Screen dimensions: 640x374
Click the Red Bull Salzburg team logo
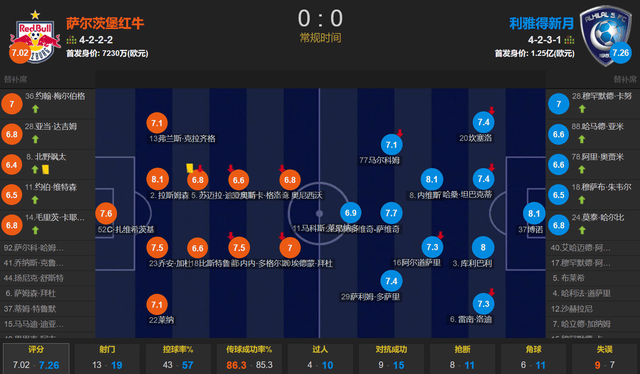(35, 37)
